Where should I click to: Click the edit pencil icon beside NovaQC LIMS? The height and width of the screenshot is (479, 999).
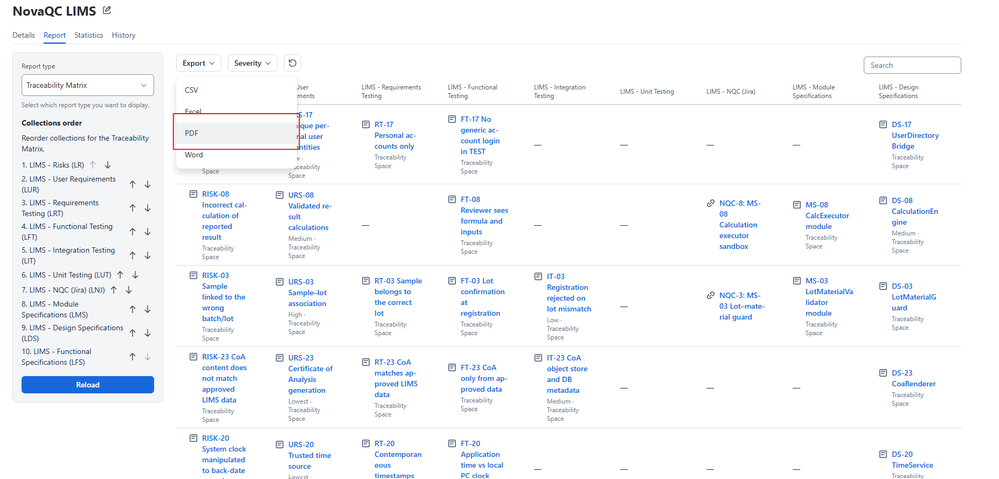pos(107,10)
